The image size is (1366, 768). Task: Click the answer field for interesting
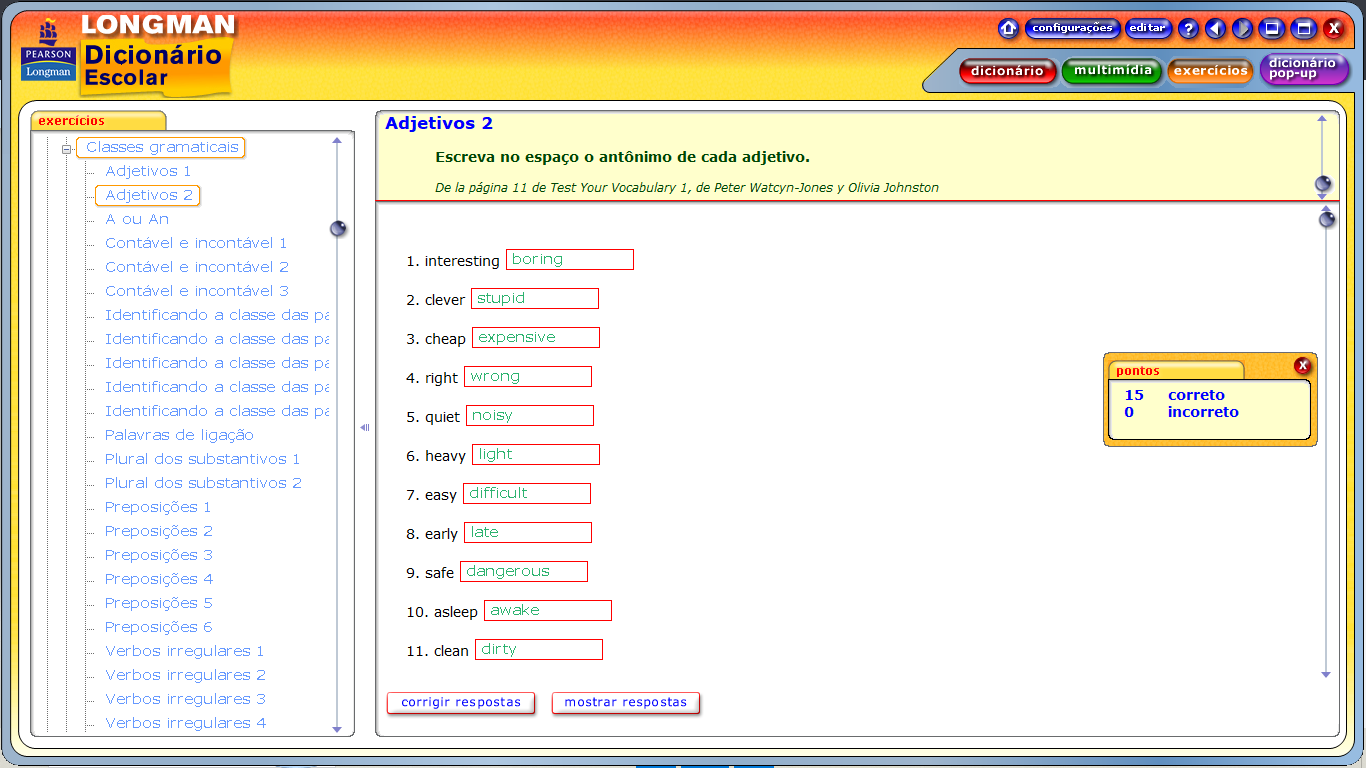pyautogui.click(x=570, y=260)
